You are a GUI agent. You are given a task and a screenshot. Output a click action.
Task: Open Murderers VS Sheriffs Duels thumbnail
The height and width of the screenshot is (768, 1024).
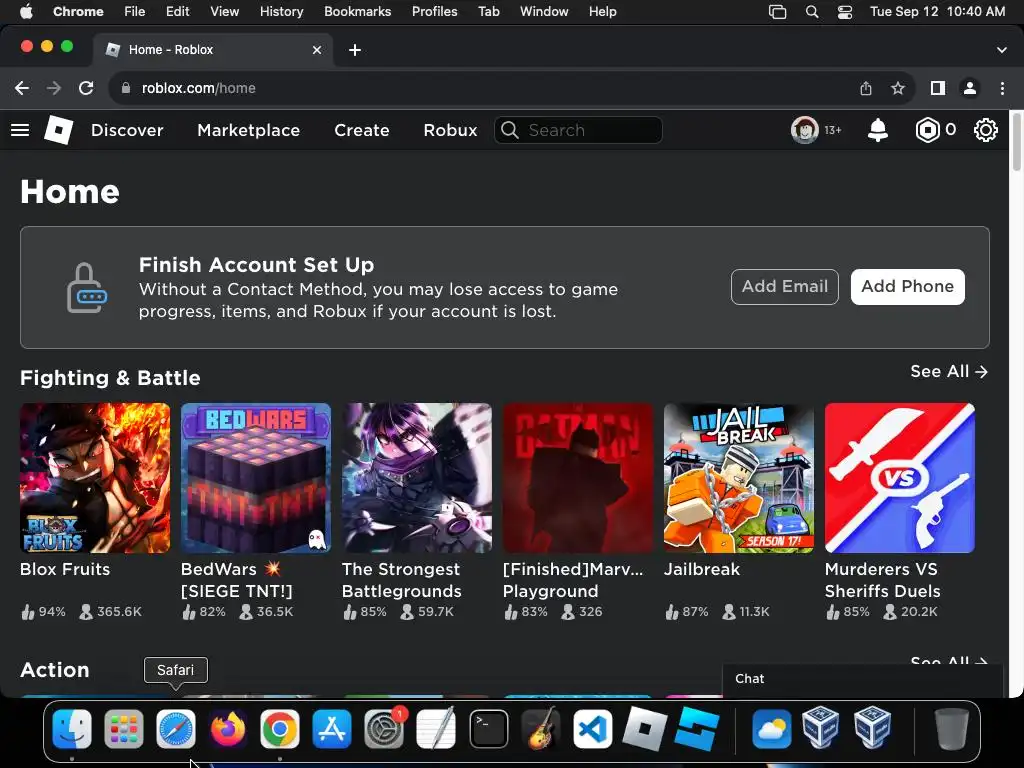pyautogui.click(x=900, y=478)
